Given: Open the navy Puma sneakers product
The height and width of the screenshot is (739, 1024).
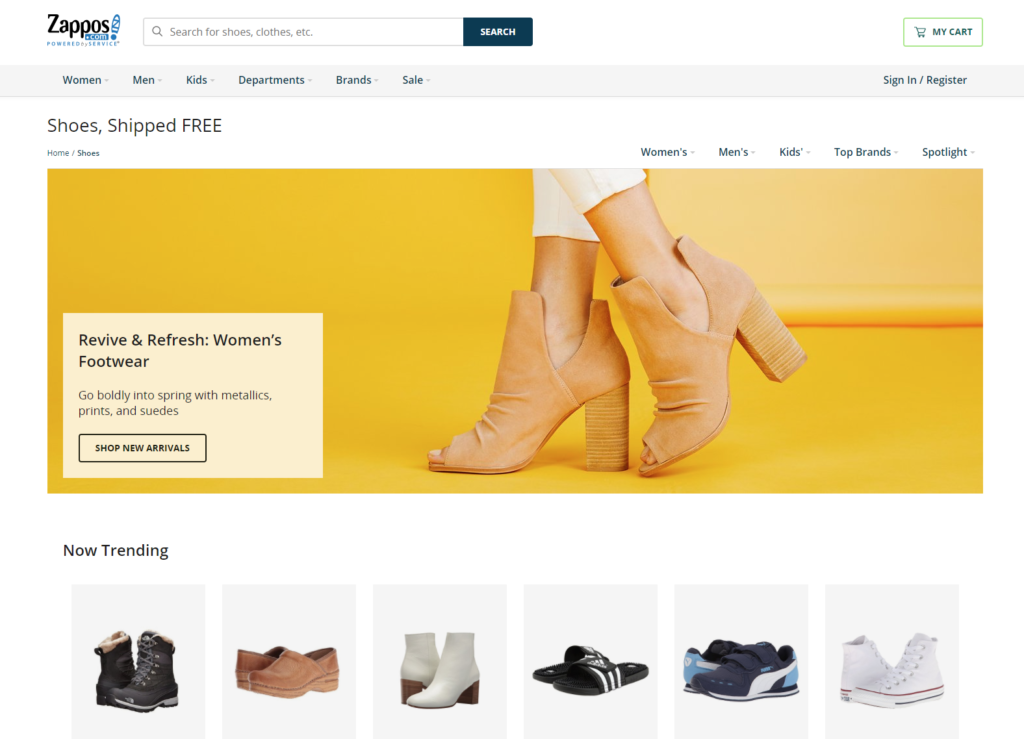Looking at the screenshot, I should coord(741,662).
